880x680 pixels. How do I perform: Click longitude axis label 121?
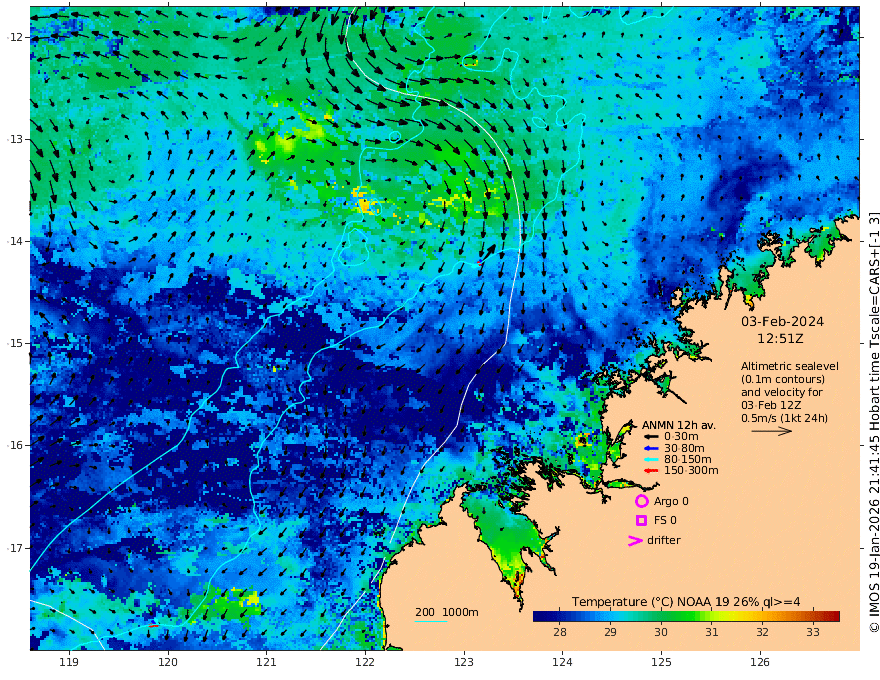[x=267, y=663]
